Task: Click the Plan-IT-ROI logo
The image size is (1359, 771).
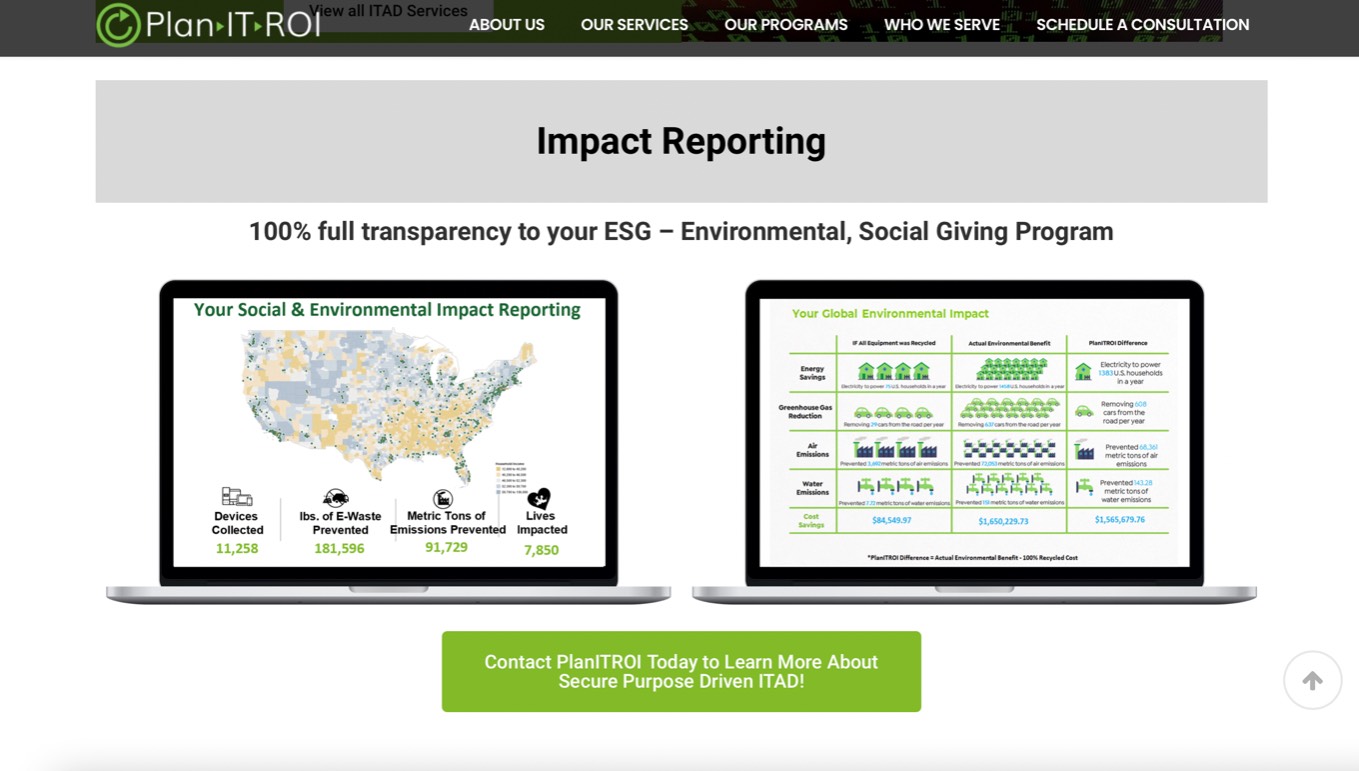Action: point(208,24)
